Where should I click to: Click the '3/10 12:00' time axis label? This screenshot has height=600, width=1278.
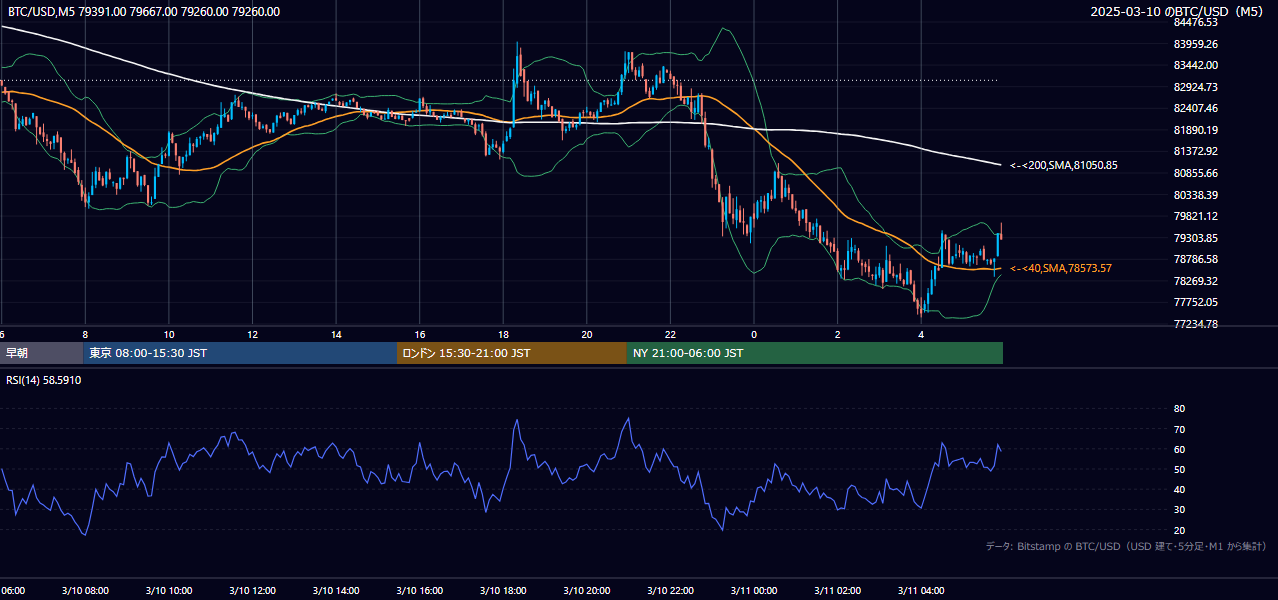pyautogui.click(x=252, y=591)
